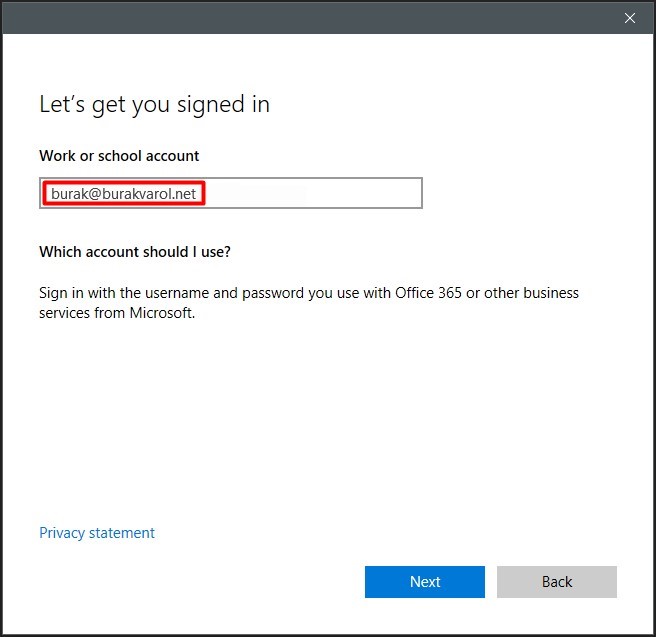Click the word 'Next' on blue button

(425, 582)
